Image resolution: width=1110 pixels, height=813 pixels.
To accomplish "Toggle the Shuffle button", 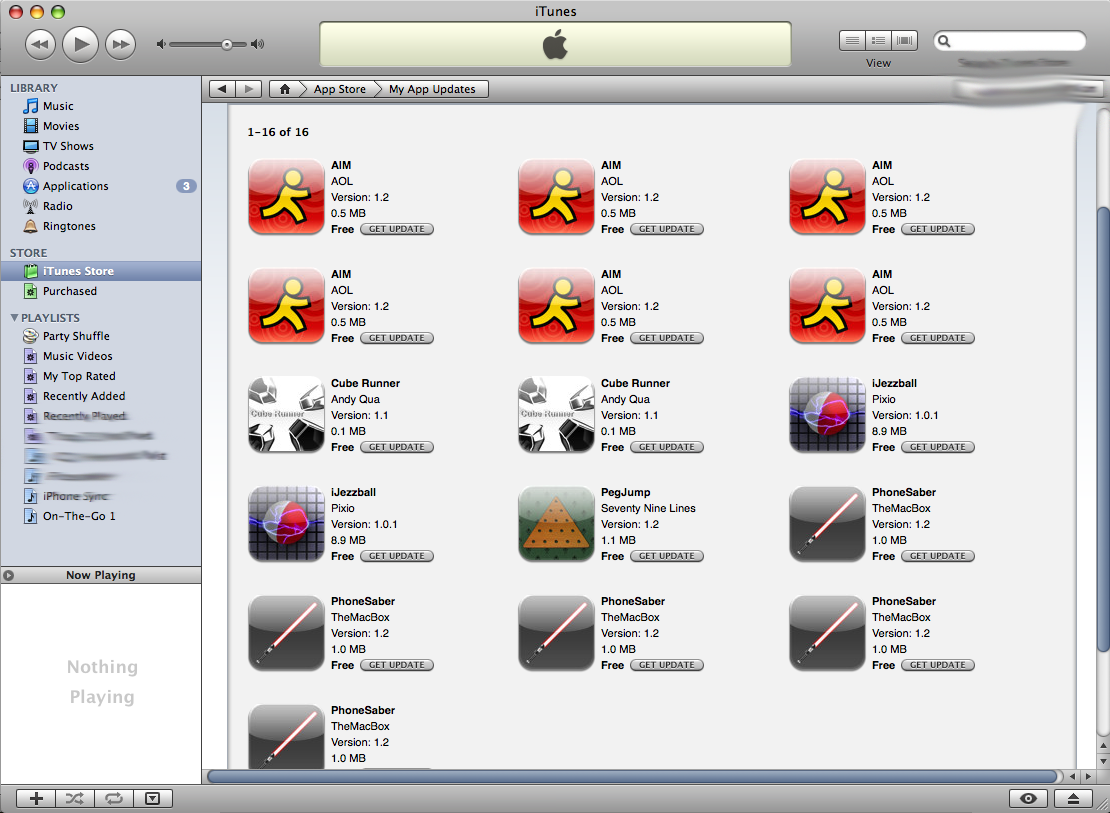I will 74,799.
